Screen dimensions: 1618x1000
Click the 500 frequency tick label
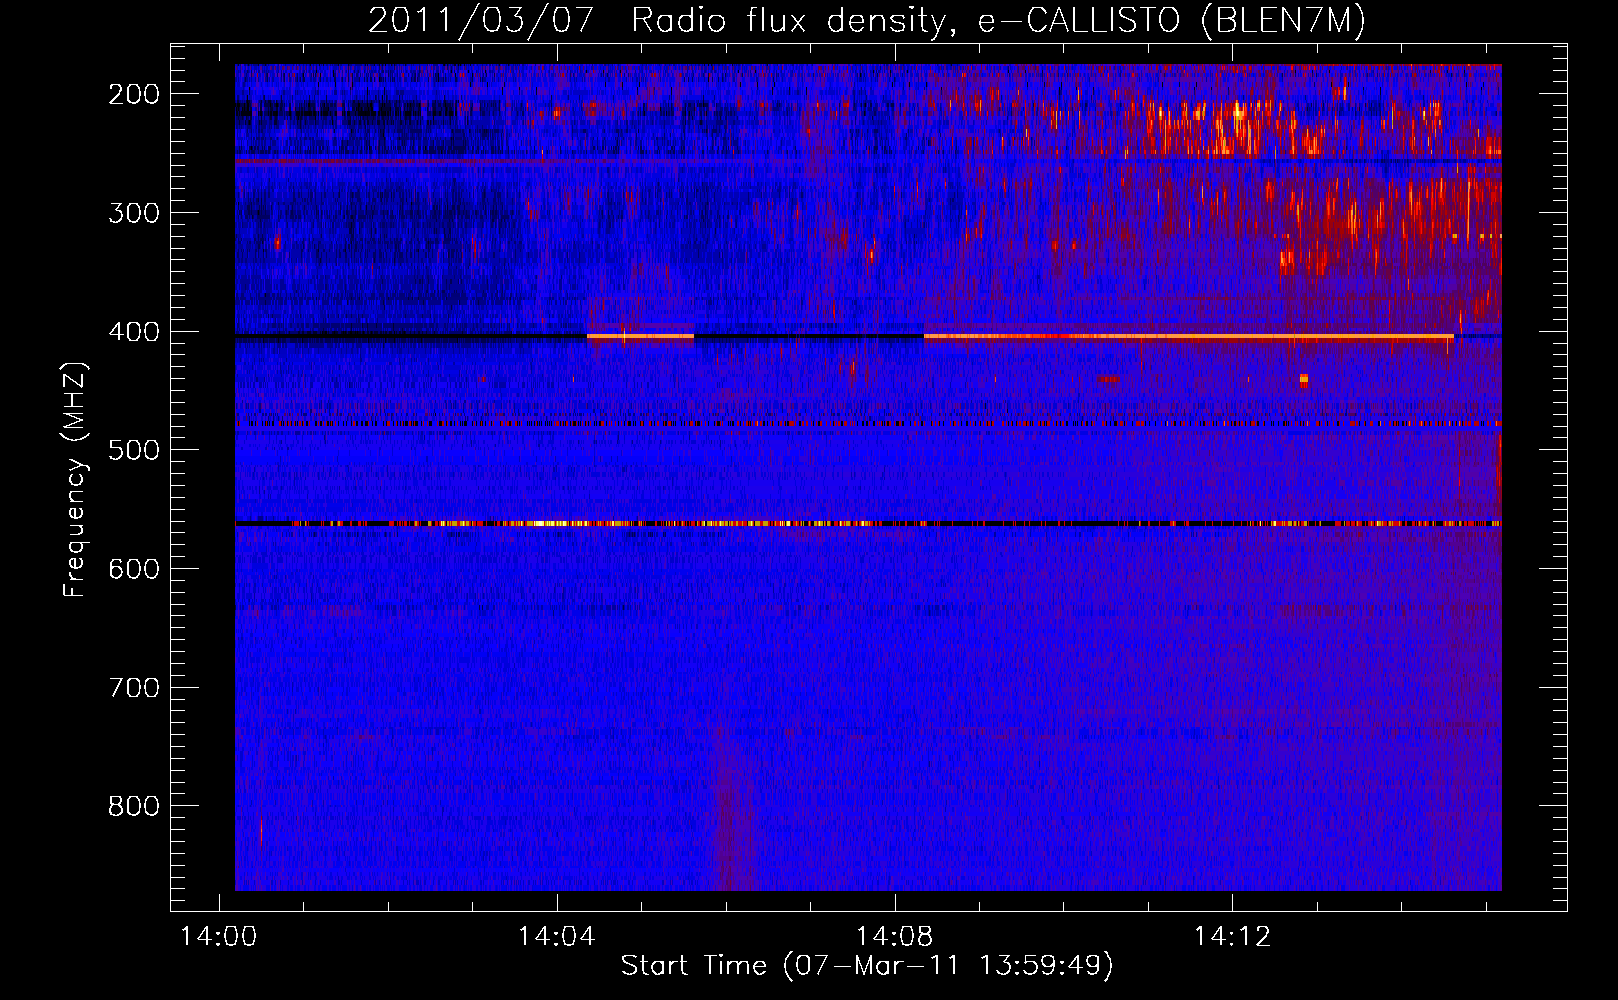coord(134,450)
